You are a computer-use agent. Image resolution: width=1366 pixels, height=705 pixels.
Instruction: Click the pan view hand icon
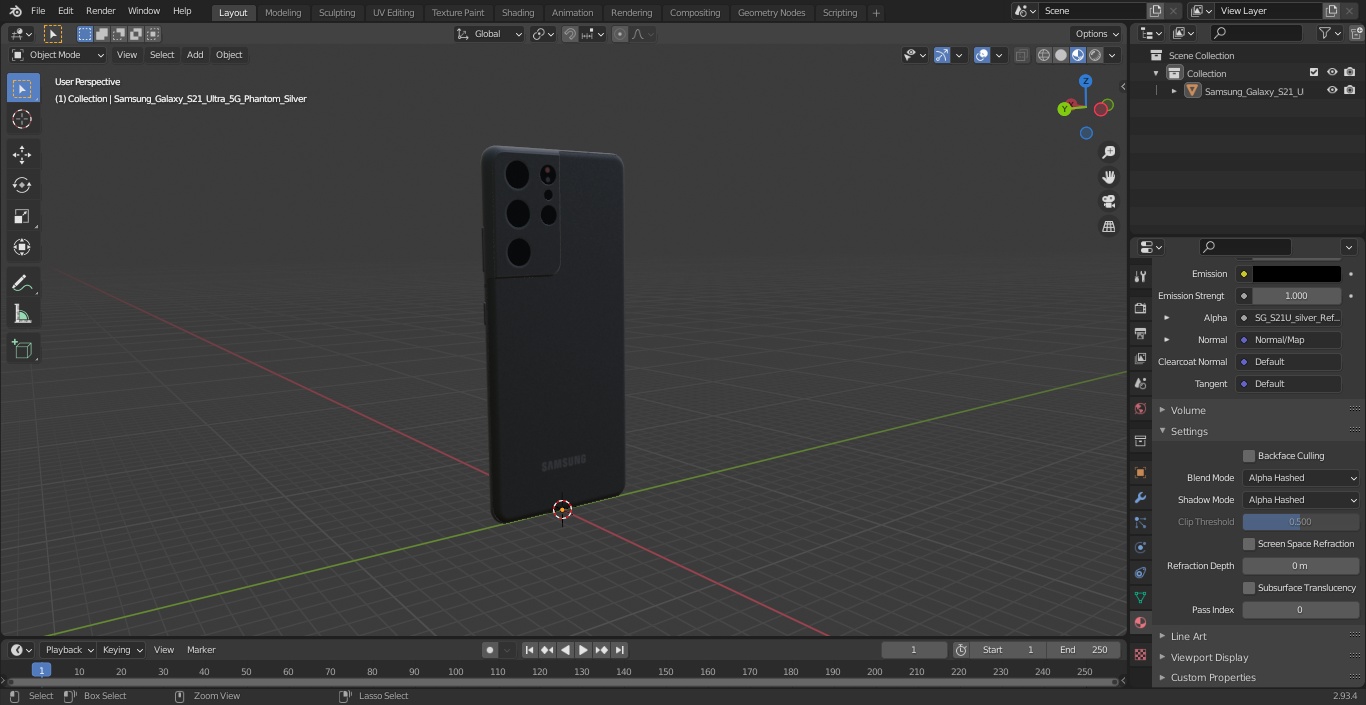click(1108, 177)
